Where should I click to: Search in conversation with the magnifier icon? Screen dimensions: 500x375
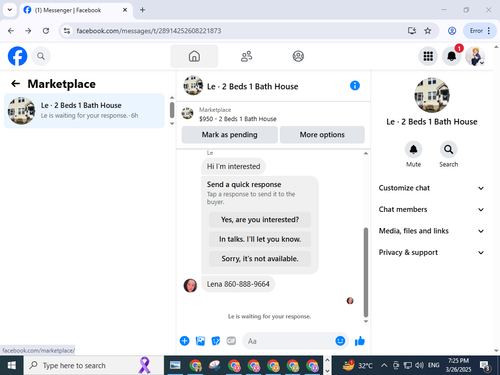pyautogui.click(x=449, y=149)
